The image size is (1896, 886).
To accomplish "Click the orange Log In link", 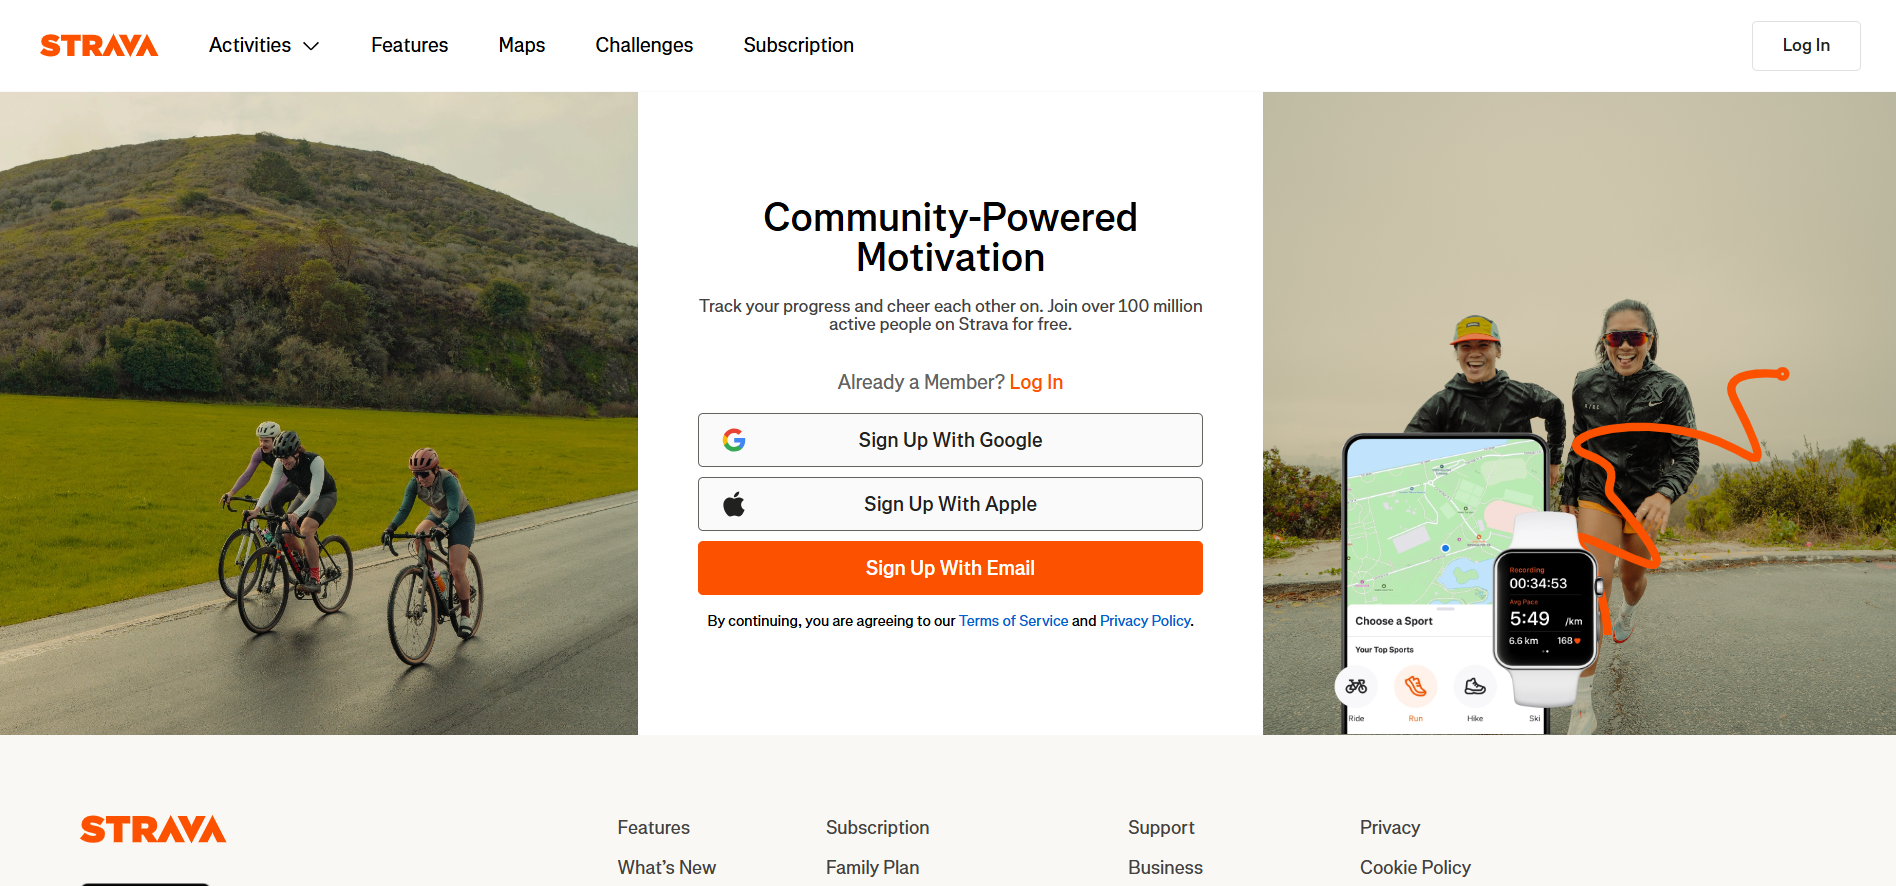I will coord(1036,382).
